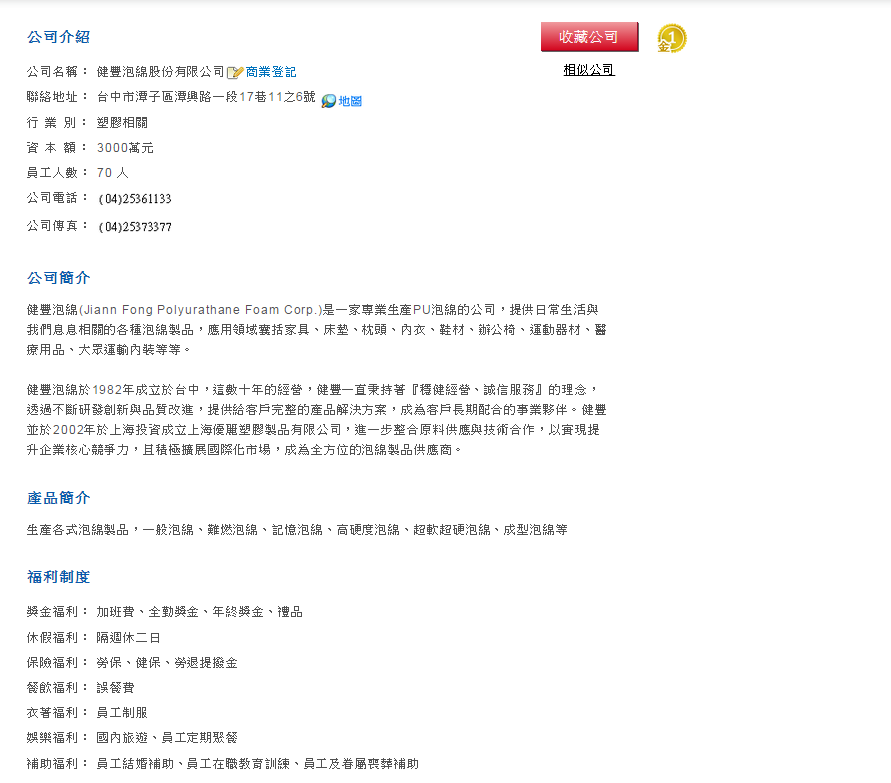The height and width of the screenshot is (783, 891).
Task: Click the 福利制度 heading
Action: click(x=59, y=577)
